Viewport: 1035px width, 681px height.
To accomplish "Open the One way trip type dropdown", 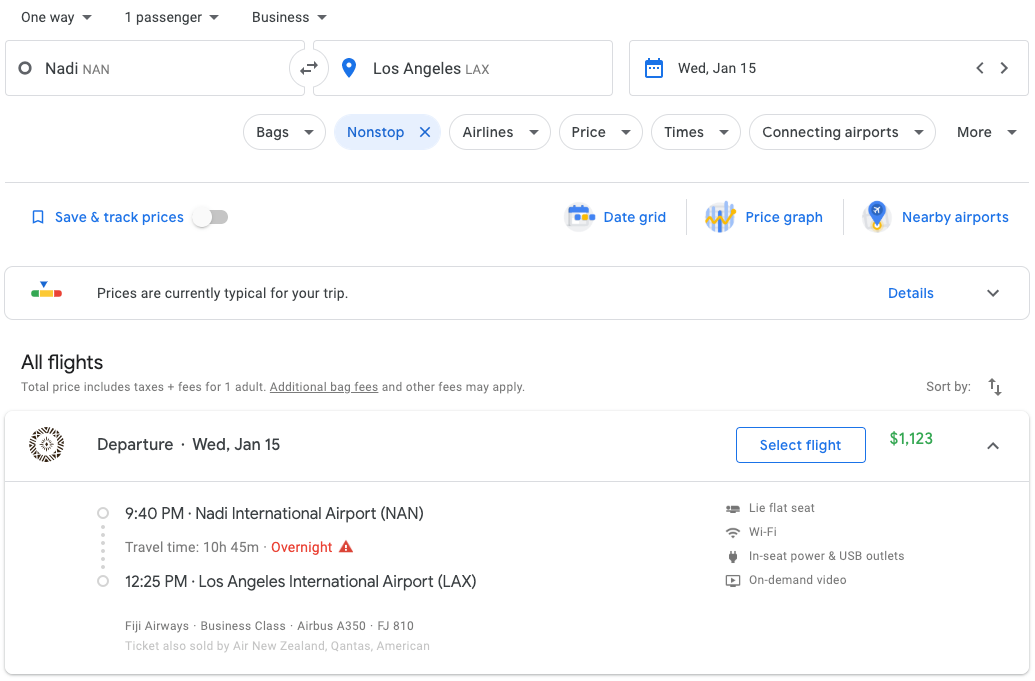I will [57, 17].
